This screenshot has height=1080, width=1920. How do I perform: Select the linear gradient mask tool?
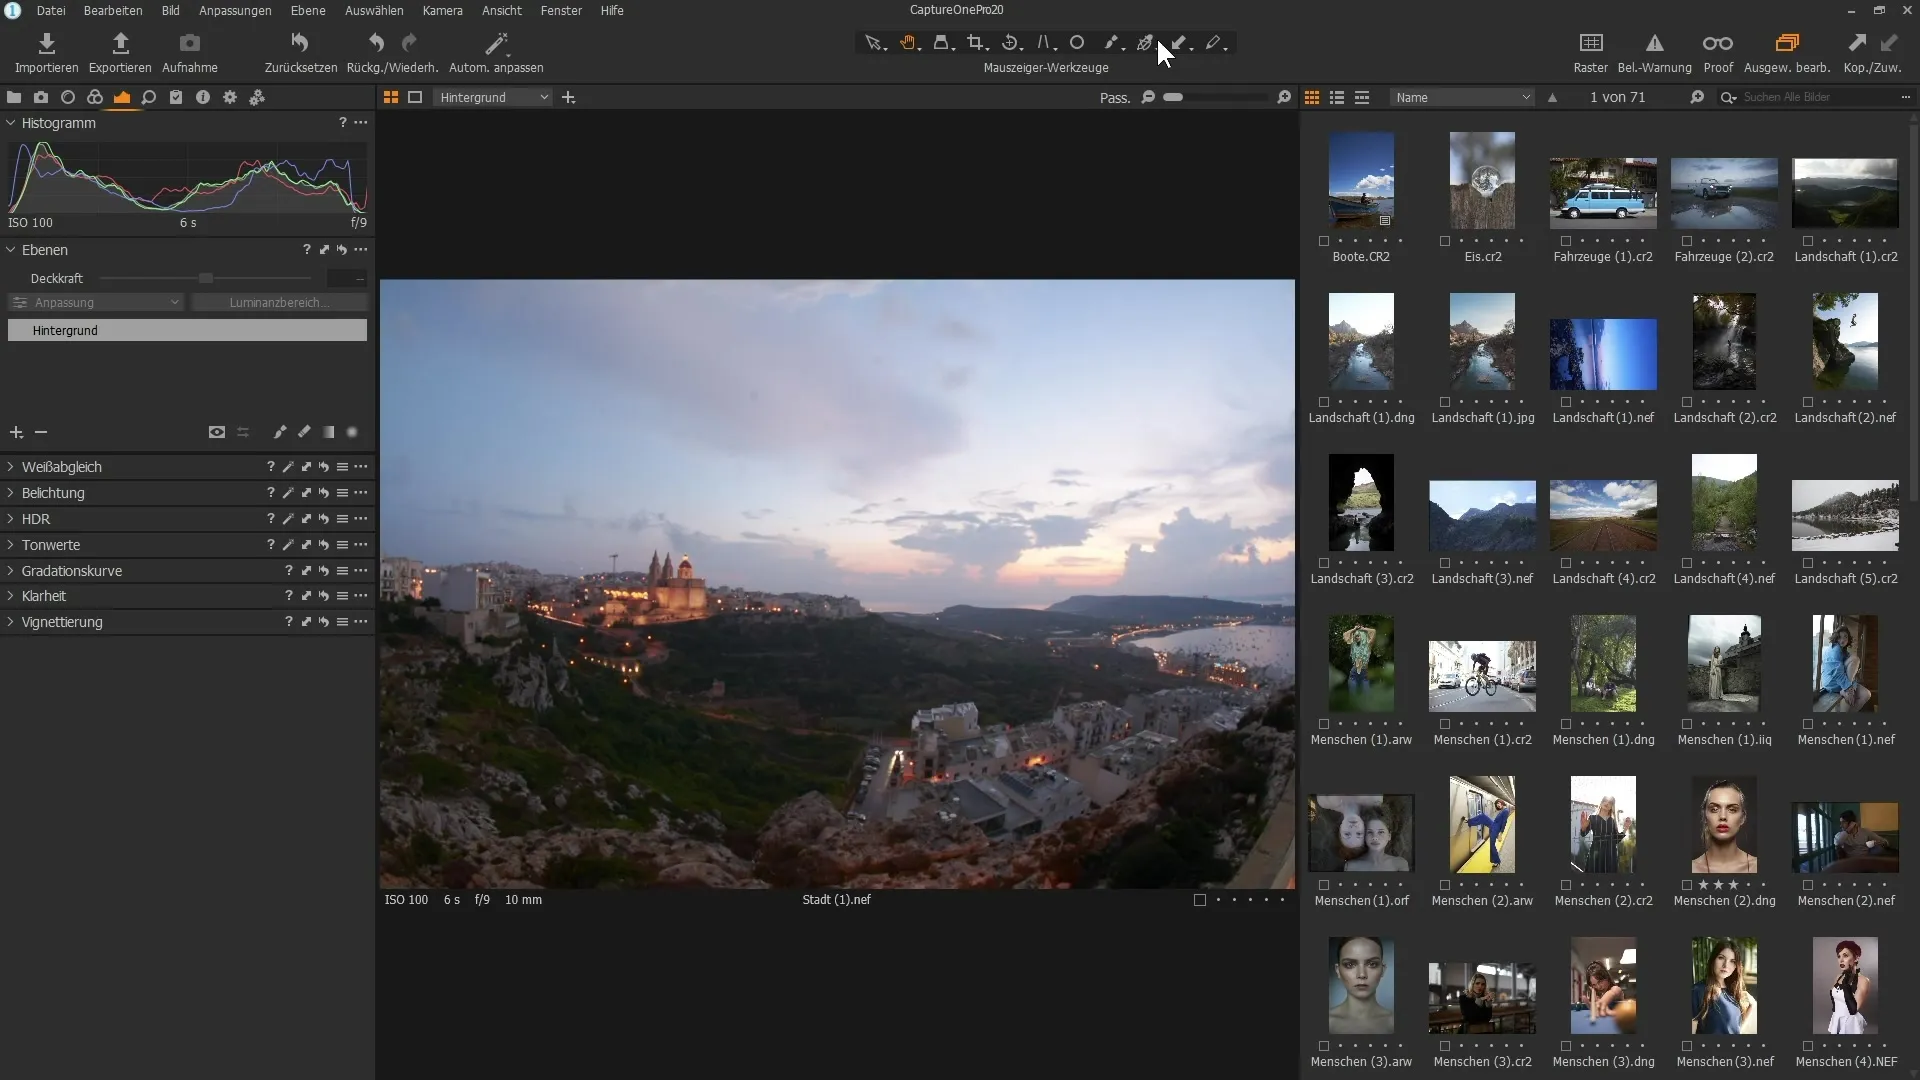click(x=328, y=432)
